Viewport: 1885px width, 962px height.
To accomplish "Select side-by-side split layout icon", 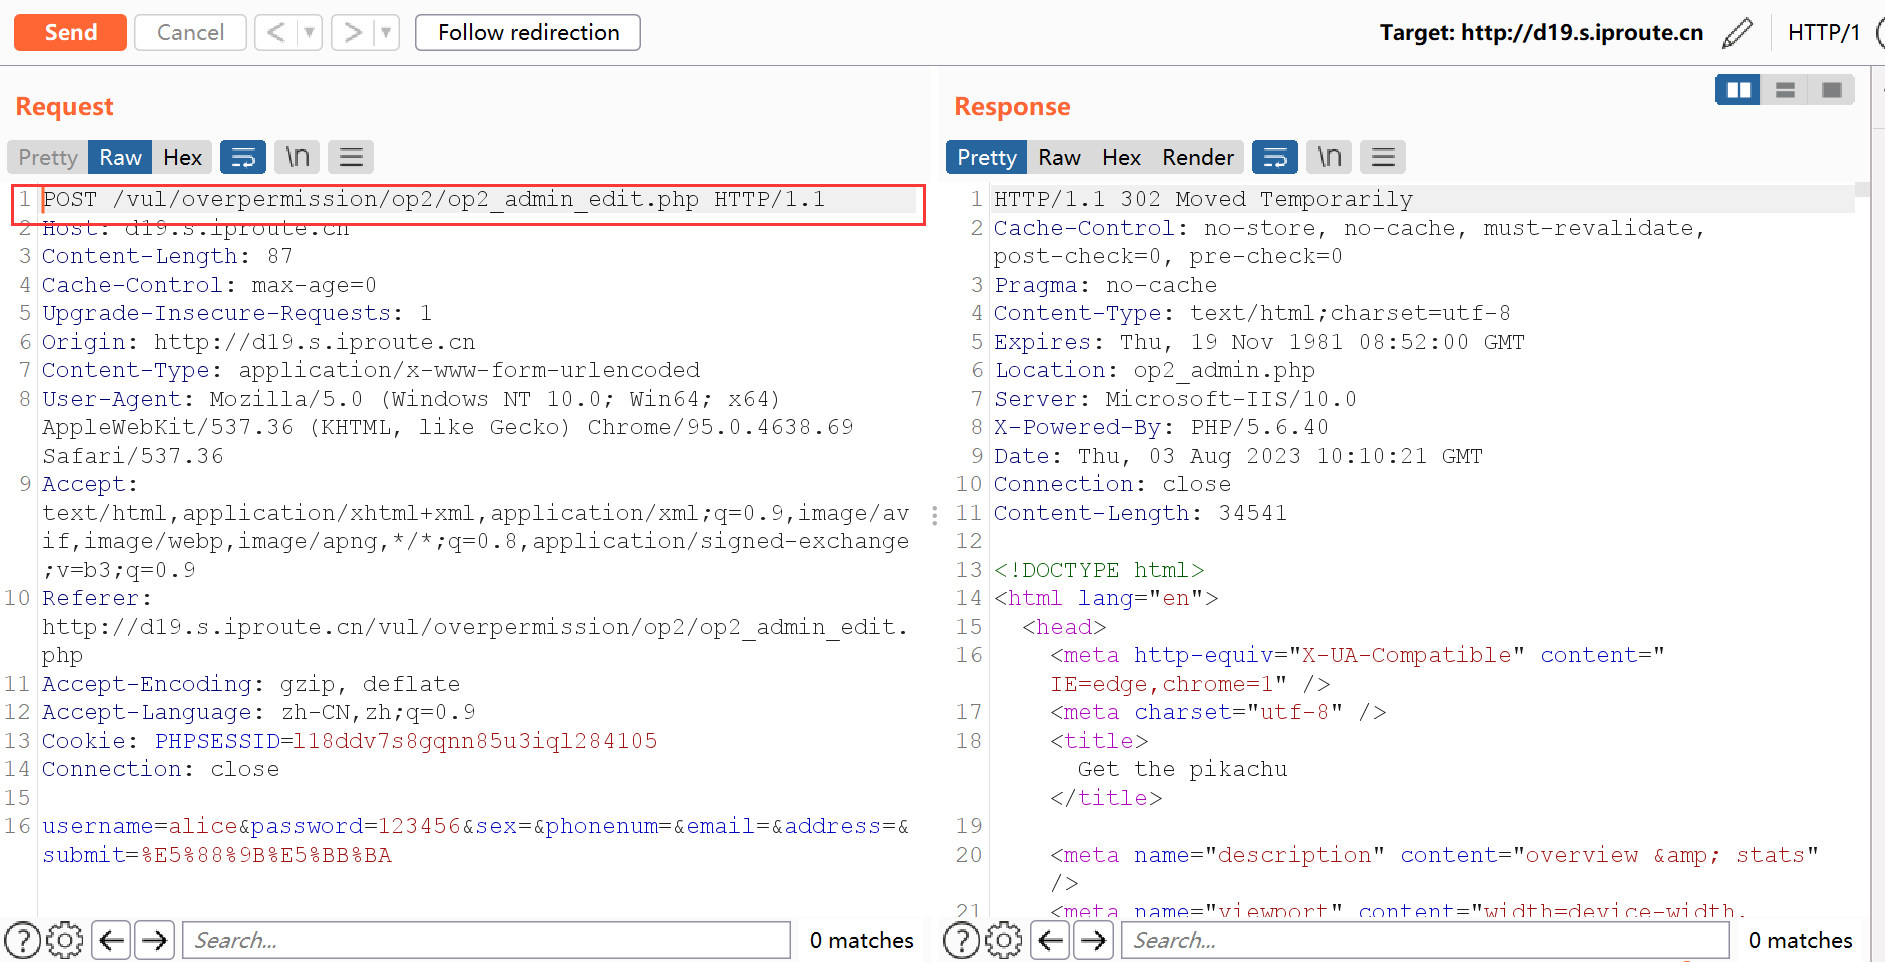I will [x=1738, y=90].
